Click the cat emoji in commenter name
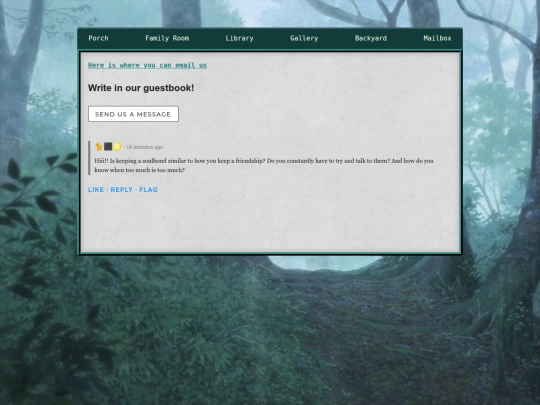Screen dimensions: 540x405 point(99,147)
